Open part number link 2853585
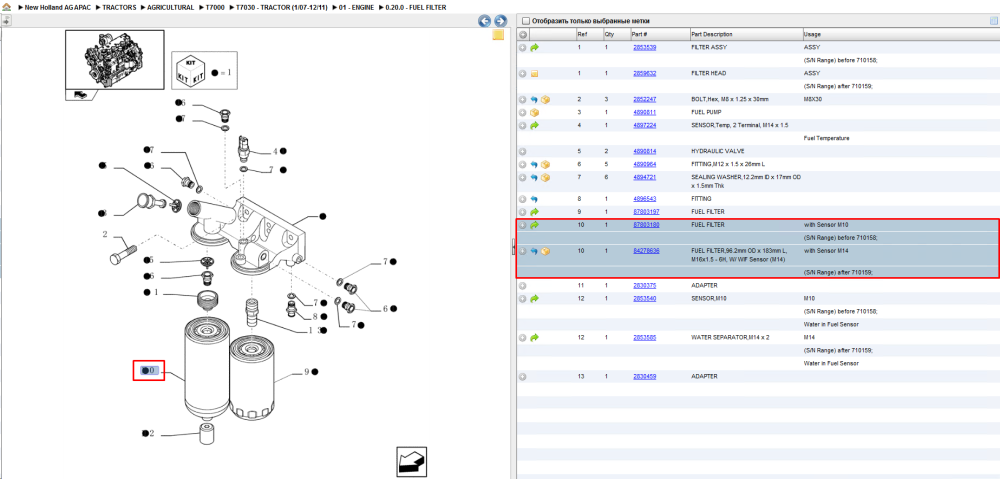 (644, 337)
